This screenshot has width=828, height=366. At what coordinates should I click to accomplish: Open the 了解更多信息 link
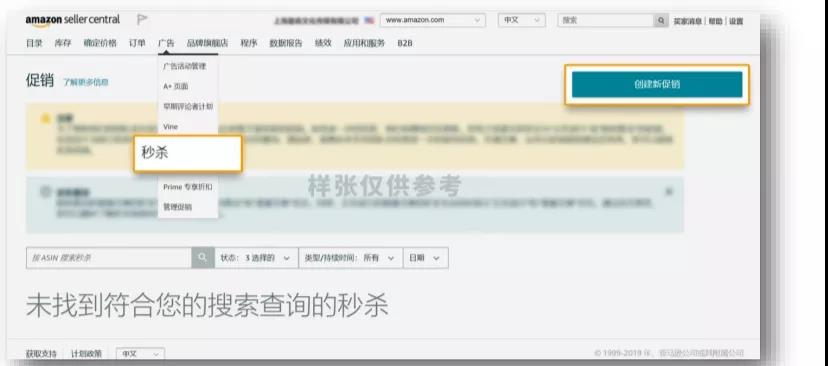[x=86, y=82]
